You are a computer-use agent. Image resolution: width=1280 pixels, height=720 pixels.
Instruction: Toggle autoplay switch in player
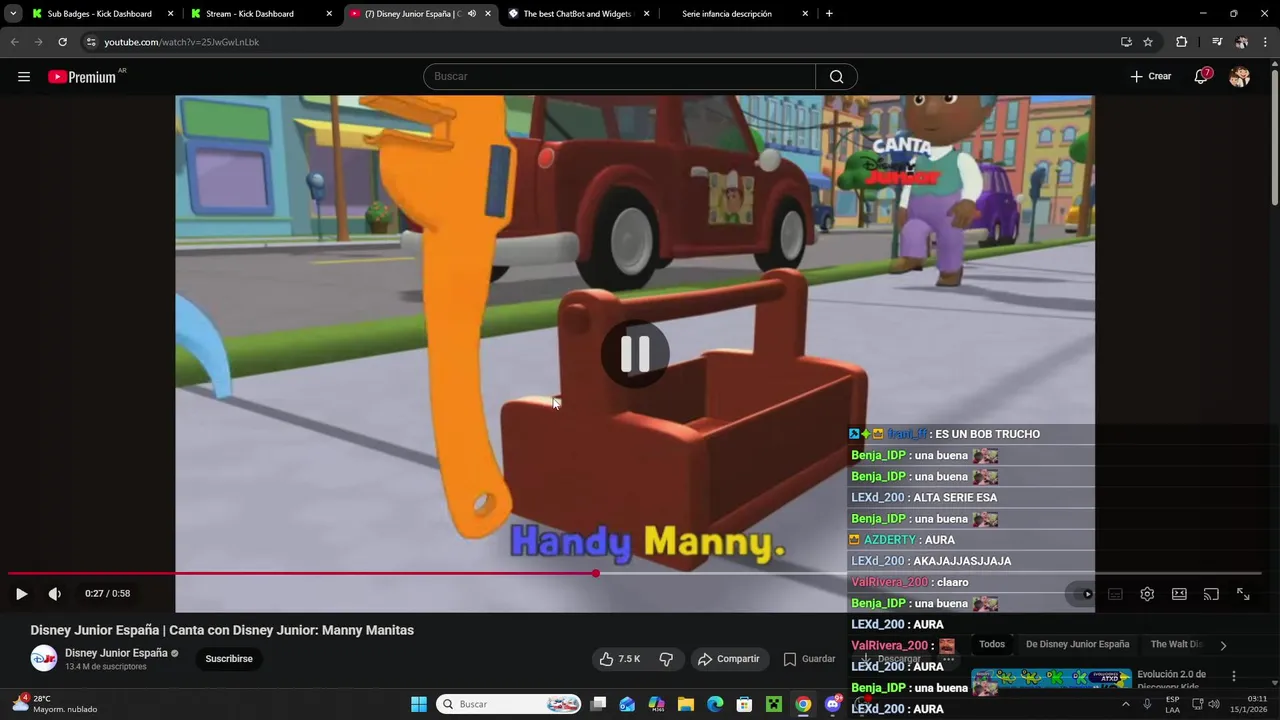1082,594
